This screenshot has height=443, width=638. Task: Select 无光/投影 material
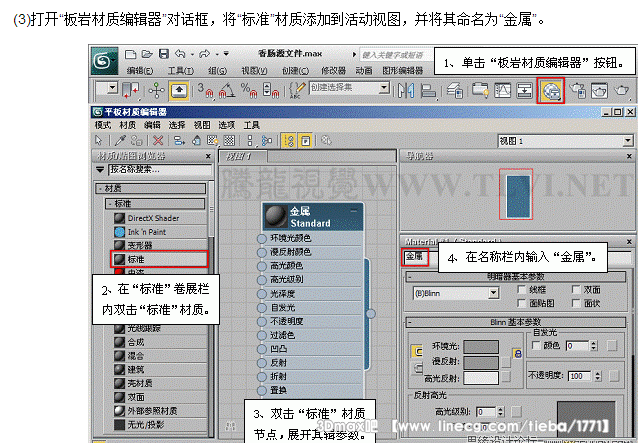[160, 425]
